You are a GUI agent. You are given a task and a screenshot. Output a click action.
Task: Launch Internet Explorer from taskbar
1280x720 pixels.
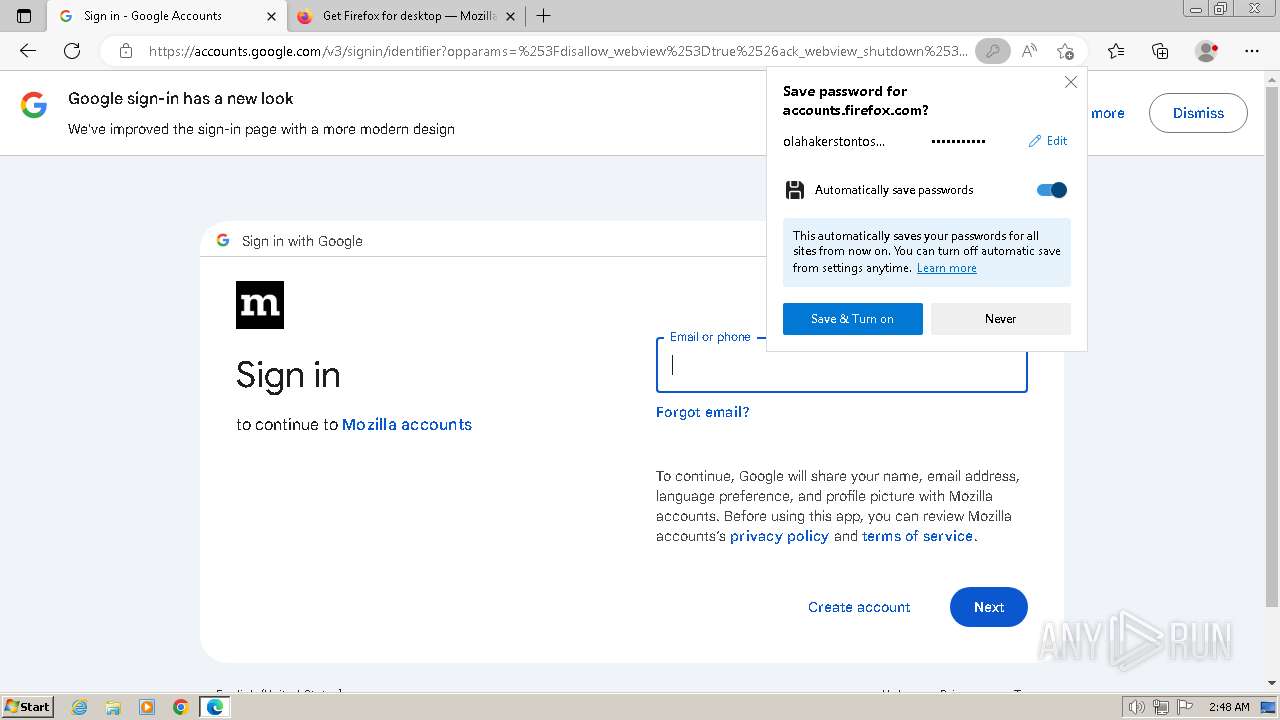pos(80,707)
